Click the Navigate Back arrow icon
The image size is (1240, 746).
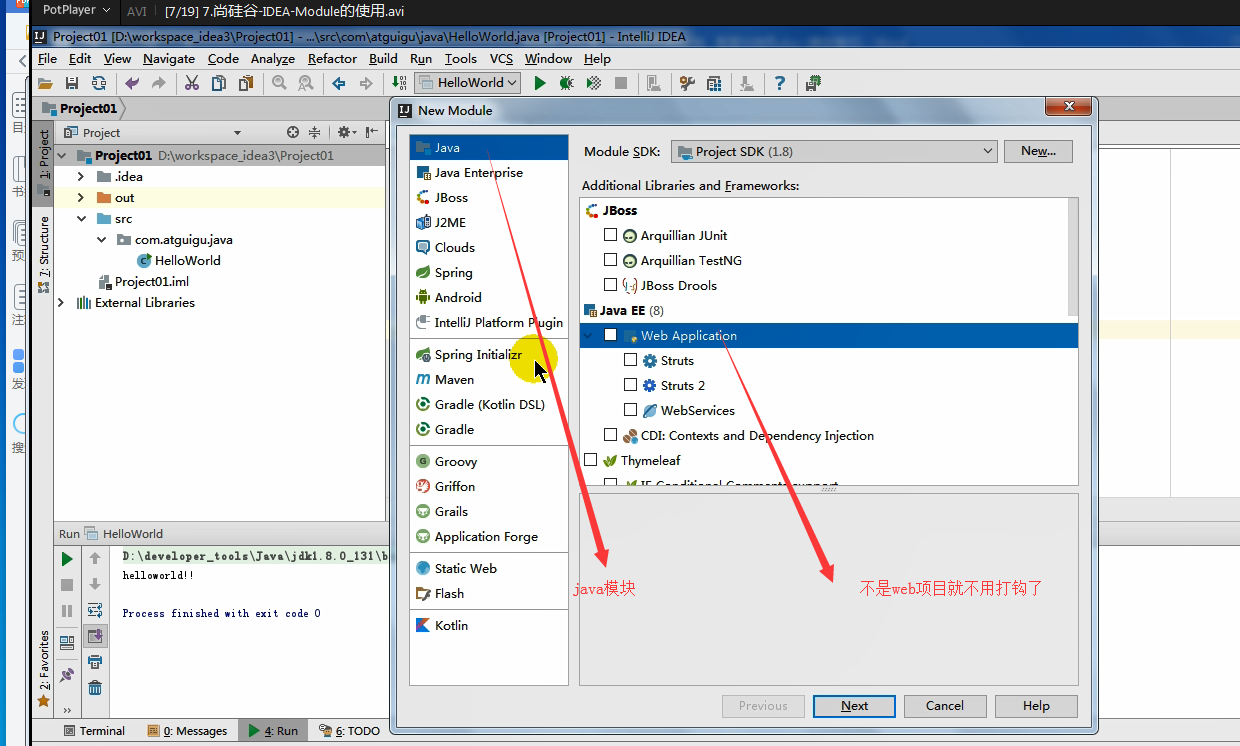pyautogui.click(x=339, y=83)
